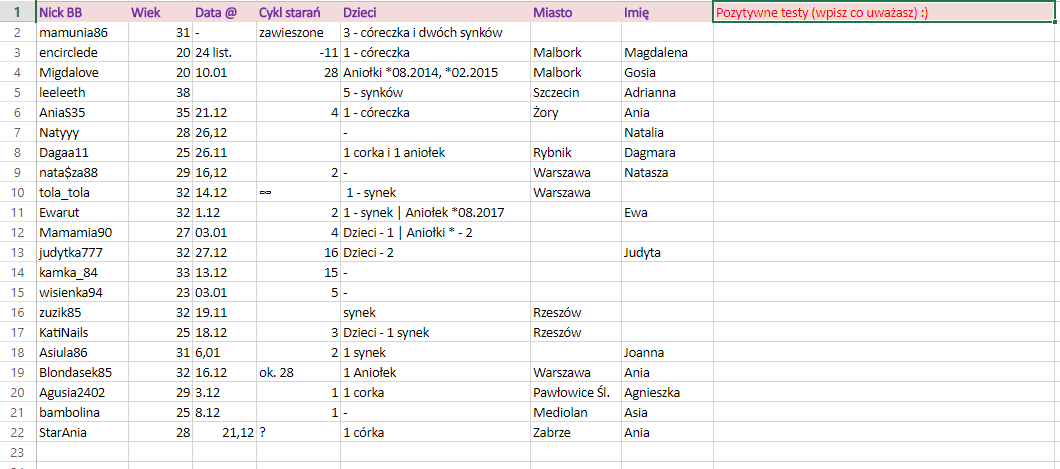1060x469 pixels.
Task: Select the 'Nick BB' header cell
Action: pos(82,12)
